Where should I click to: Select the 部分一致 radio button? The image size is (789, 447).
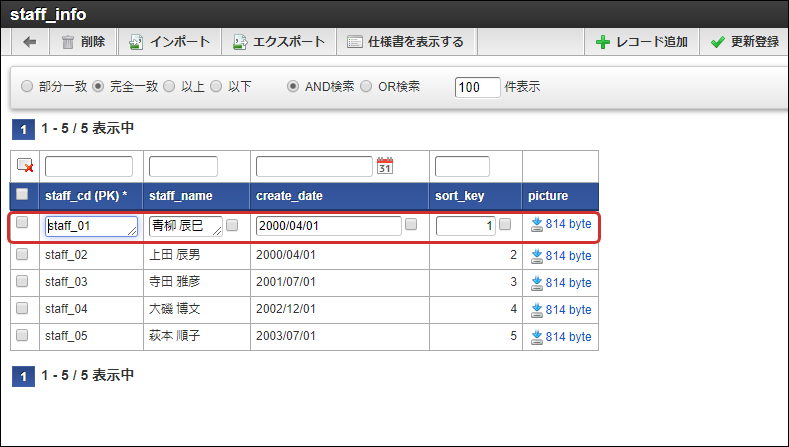(27, 87)
